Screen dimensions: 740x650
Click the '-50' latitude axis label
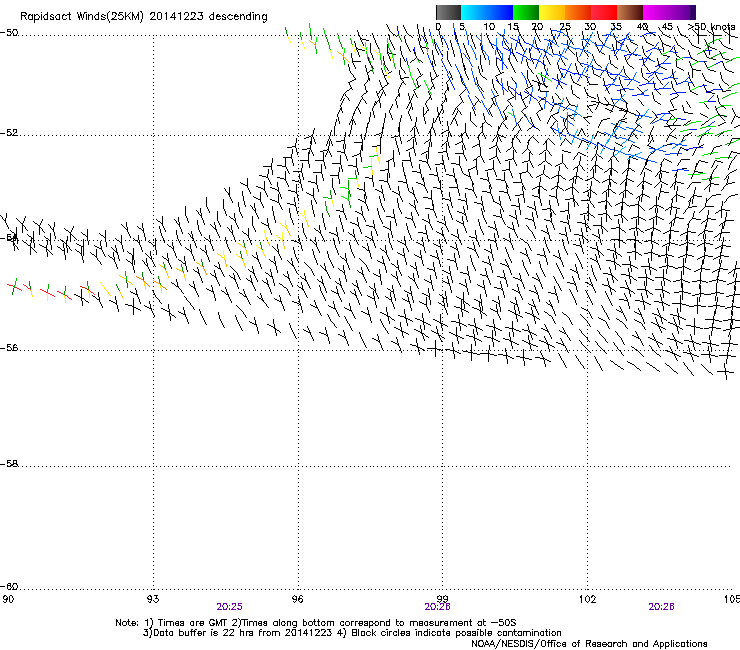(x=9, y=33)
